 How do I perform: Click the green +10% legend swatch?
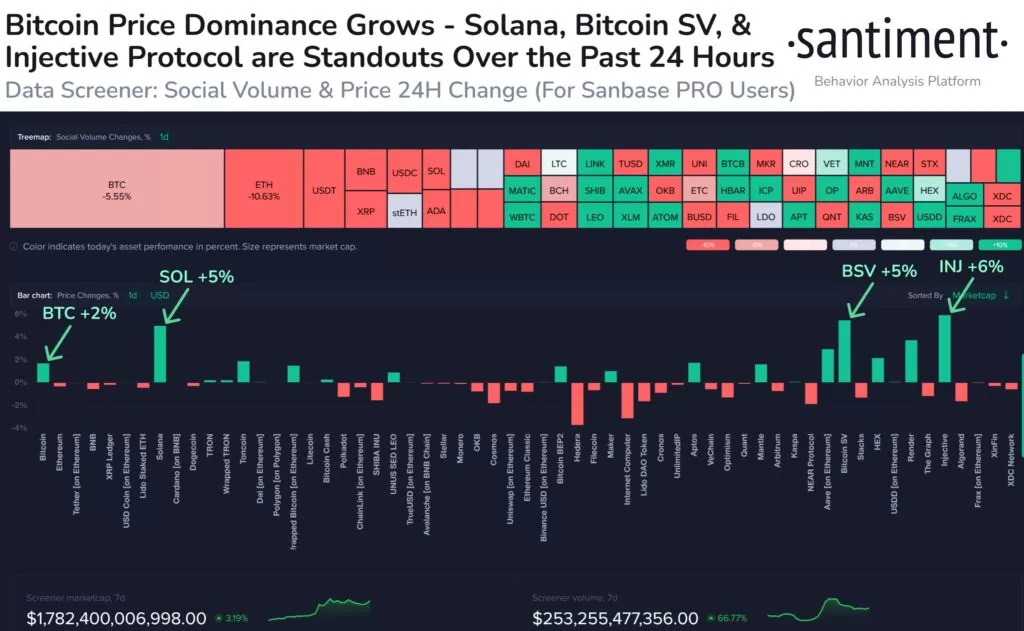click(1000, 245)
